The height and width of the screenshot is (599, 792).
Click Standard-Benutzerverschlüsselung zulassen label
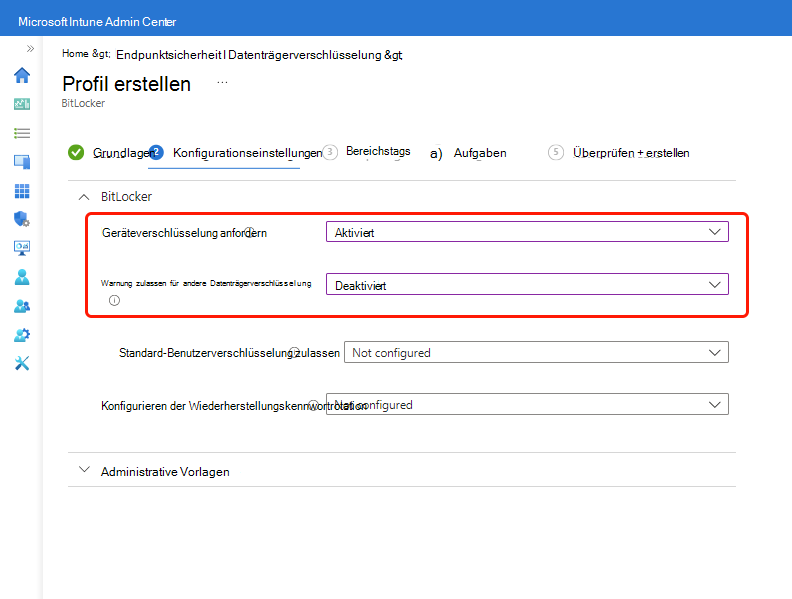tap(229, 353)
